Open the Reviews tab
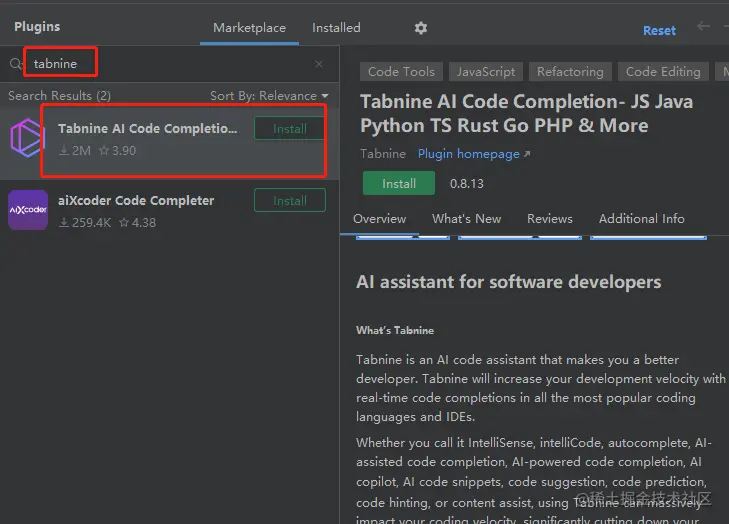Viewport: 729px width, 524px height. 550,219
